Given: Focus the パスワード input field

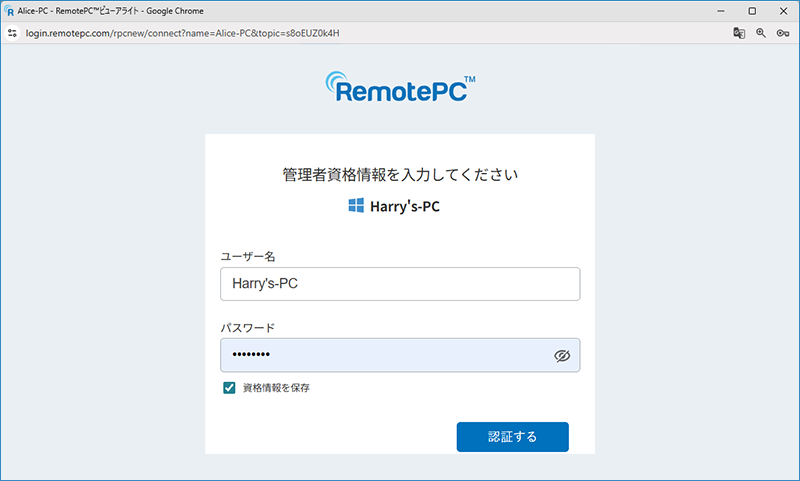Looking at the screenshot, I should (400, 355).
